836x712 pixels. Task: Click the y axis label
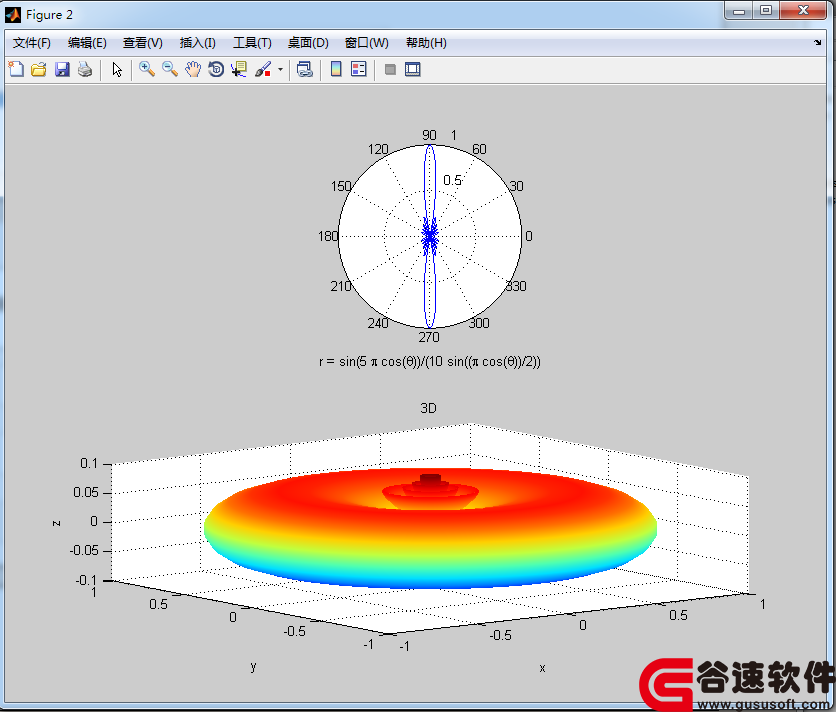coord(253,666)
